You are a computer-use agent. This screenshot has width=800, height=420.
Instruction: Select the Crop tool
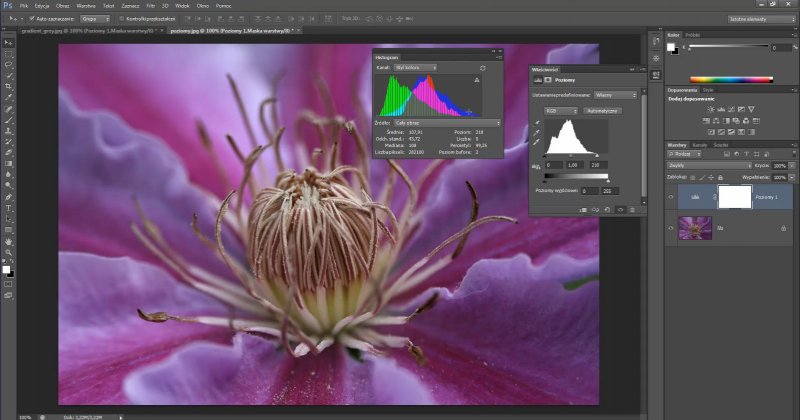click(x=8, y=86)
